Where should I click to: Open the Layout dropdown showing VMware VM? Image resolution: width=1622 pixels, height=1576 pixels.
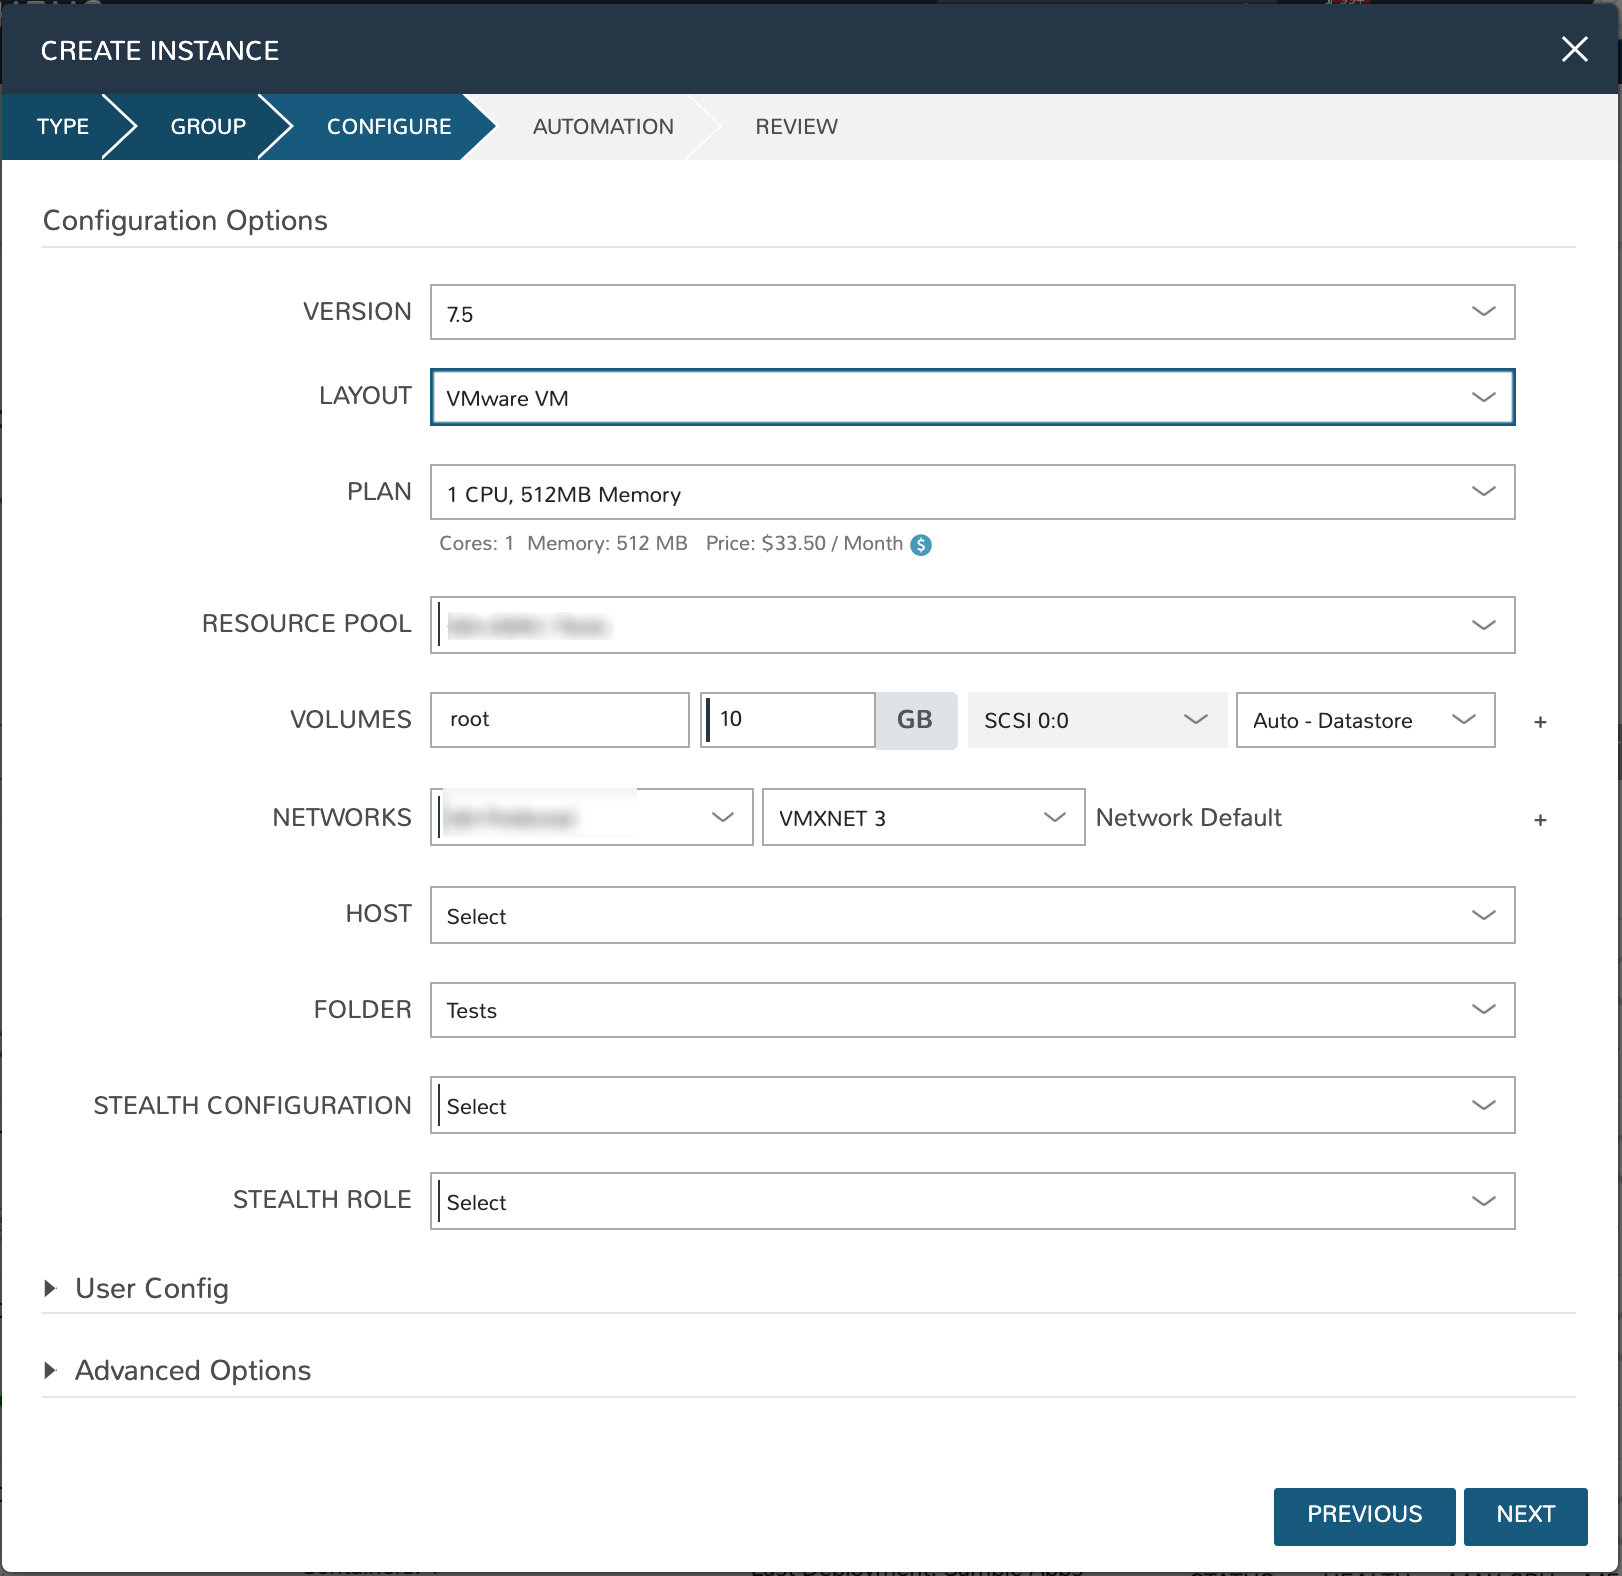coord(972,397)
